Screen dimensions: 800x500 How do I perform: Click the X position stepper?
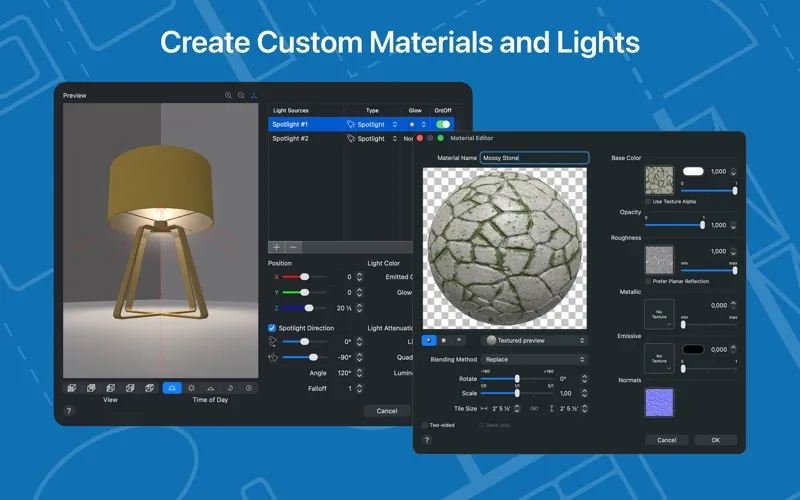coord(359,277)
